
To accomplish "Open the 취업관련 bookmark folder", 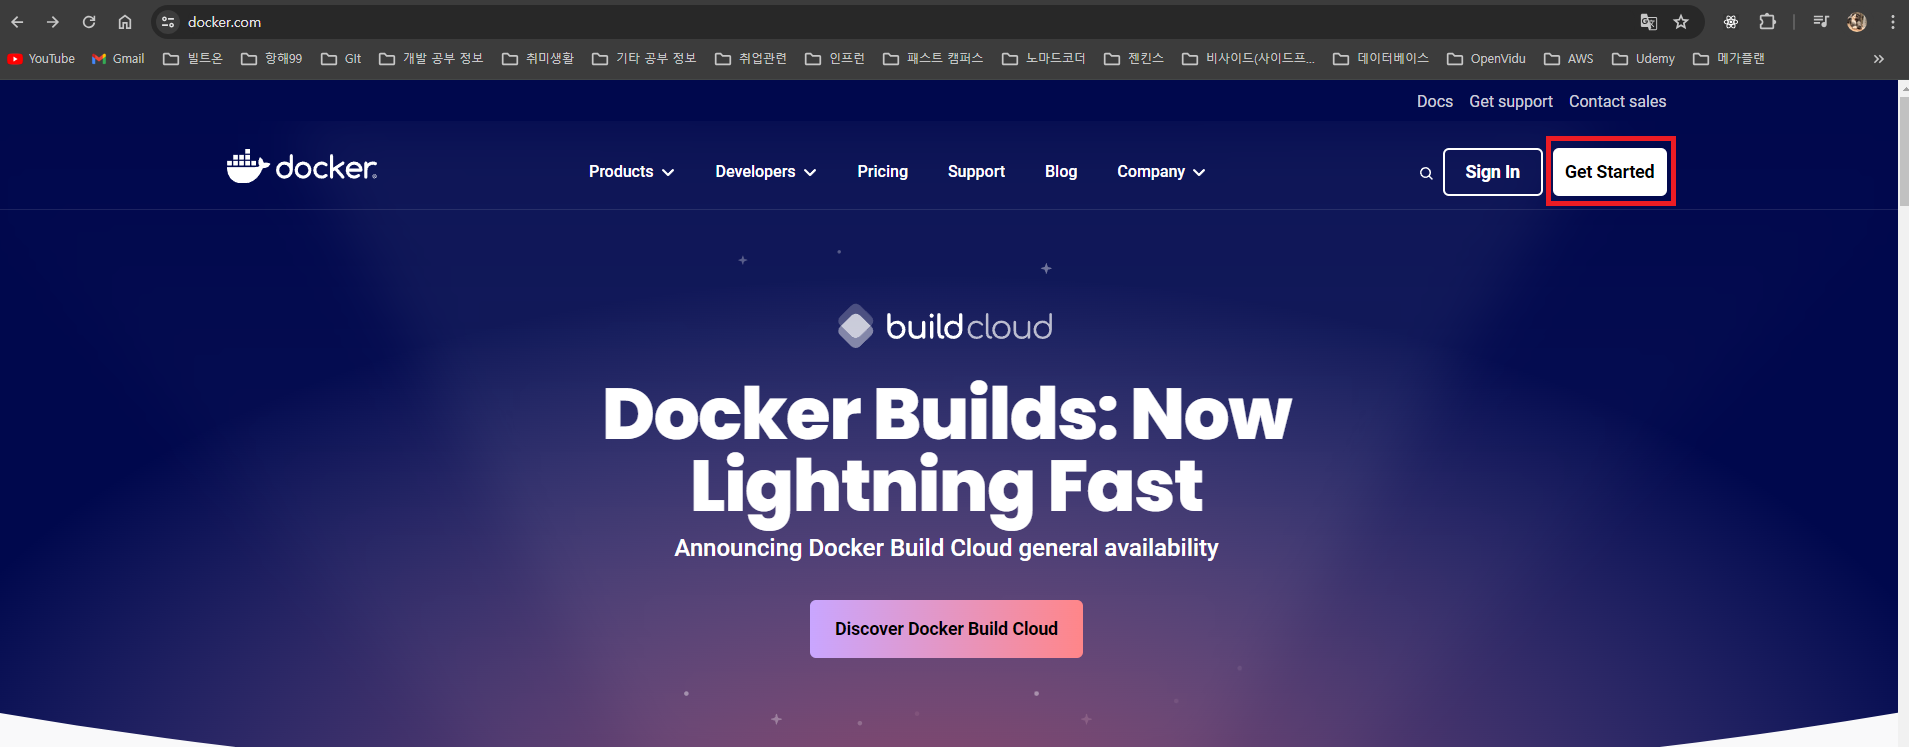I will point(751,59).
